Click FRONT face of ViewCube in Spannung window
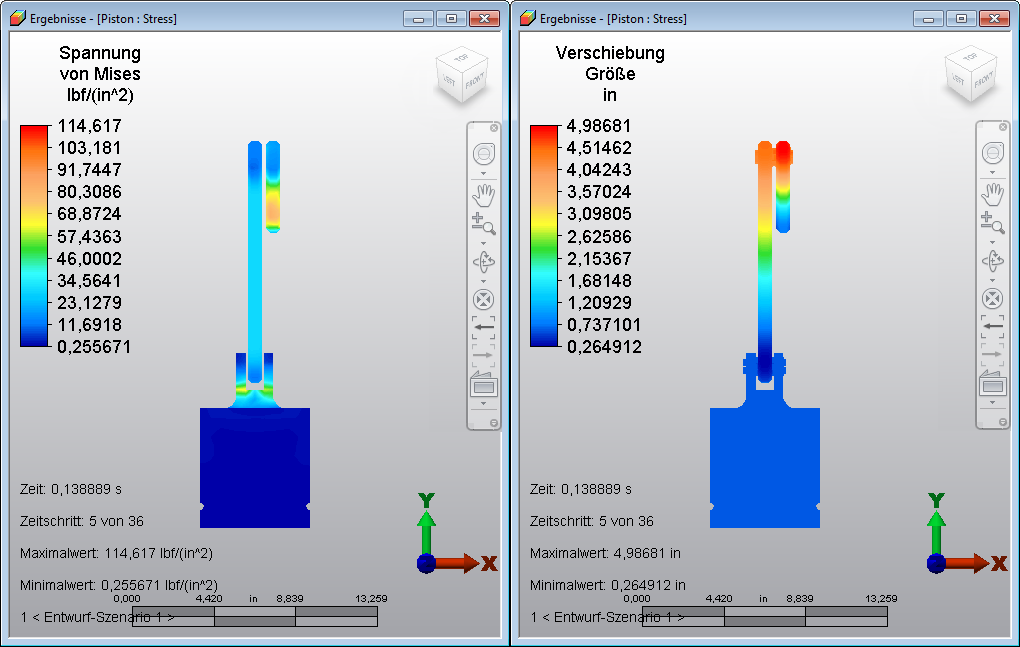 click(x=474, y=81)
